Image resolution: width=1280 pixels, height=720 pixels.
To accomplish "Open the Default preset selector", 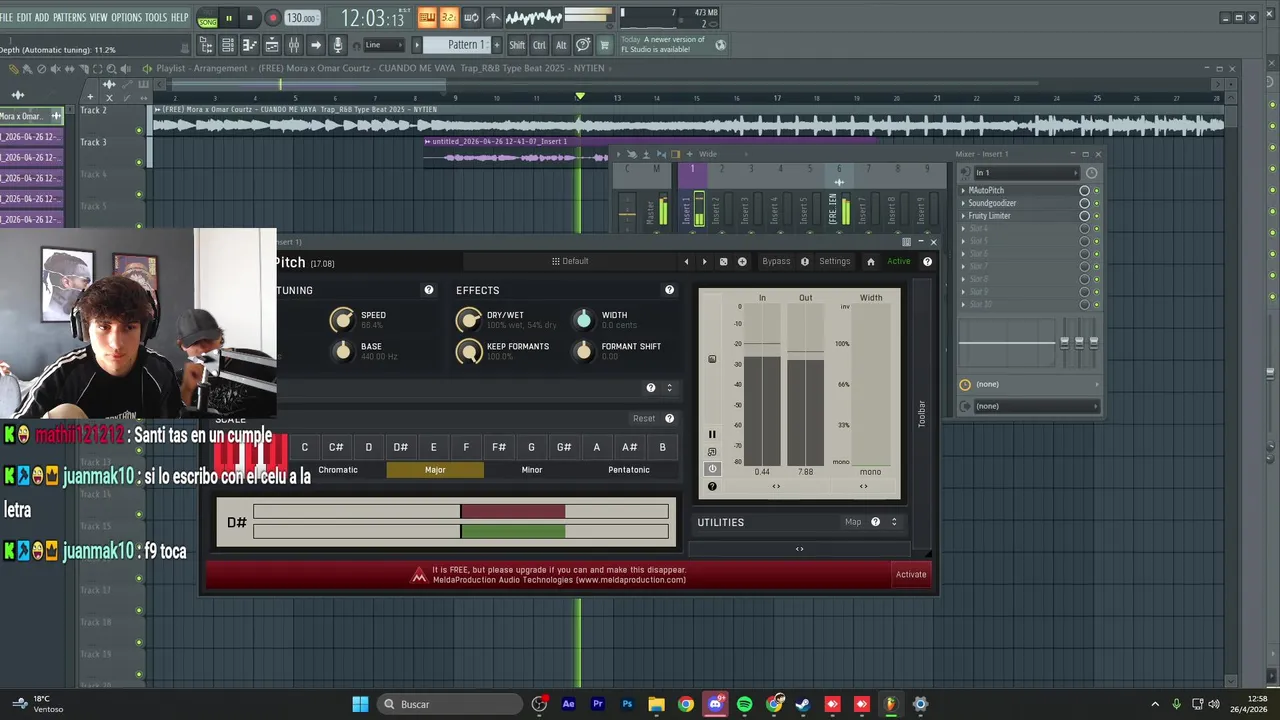I will pos(570,262).
